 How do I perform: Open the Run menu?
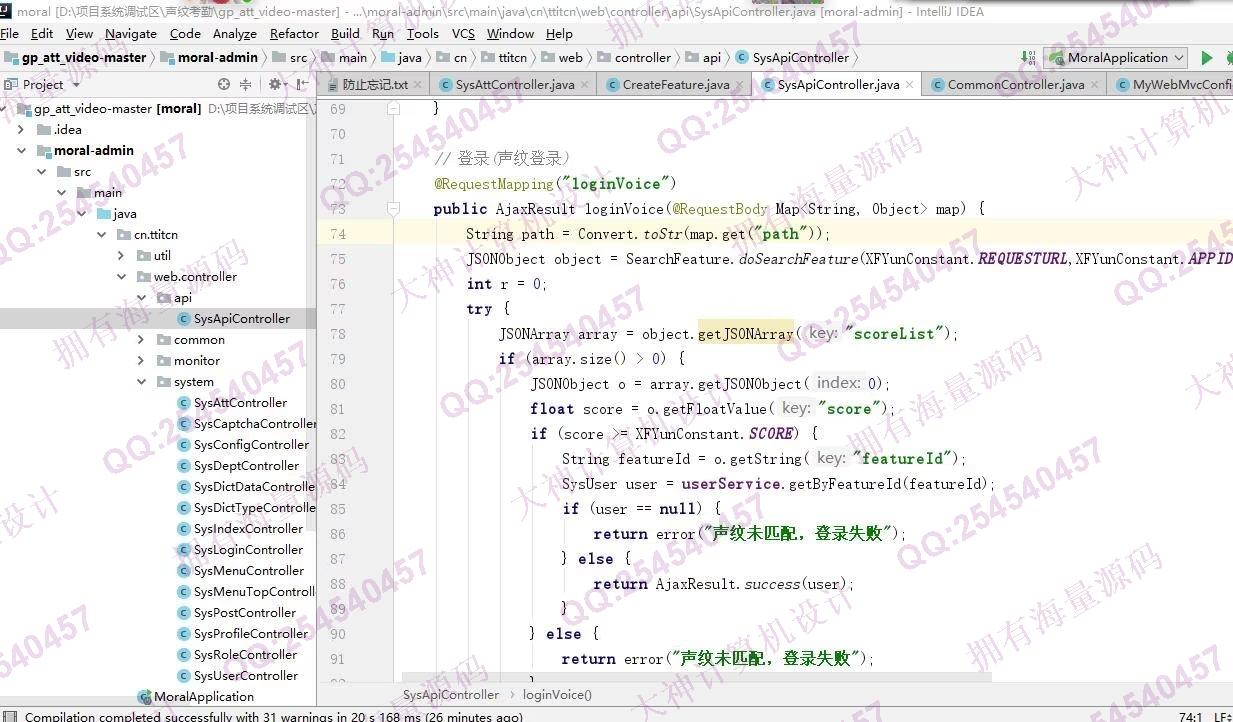[383, 33]
